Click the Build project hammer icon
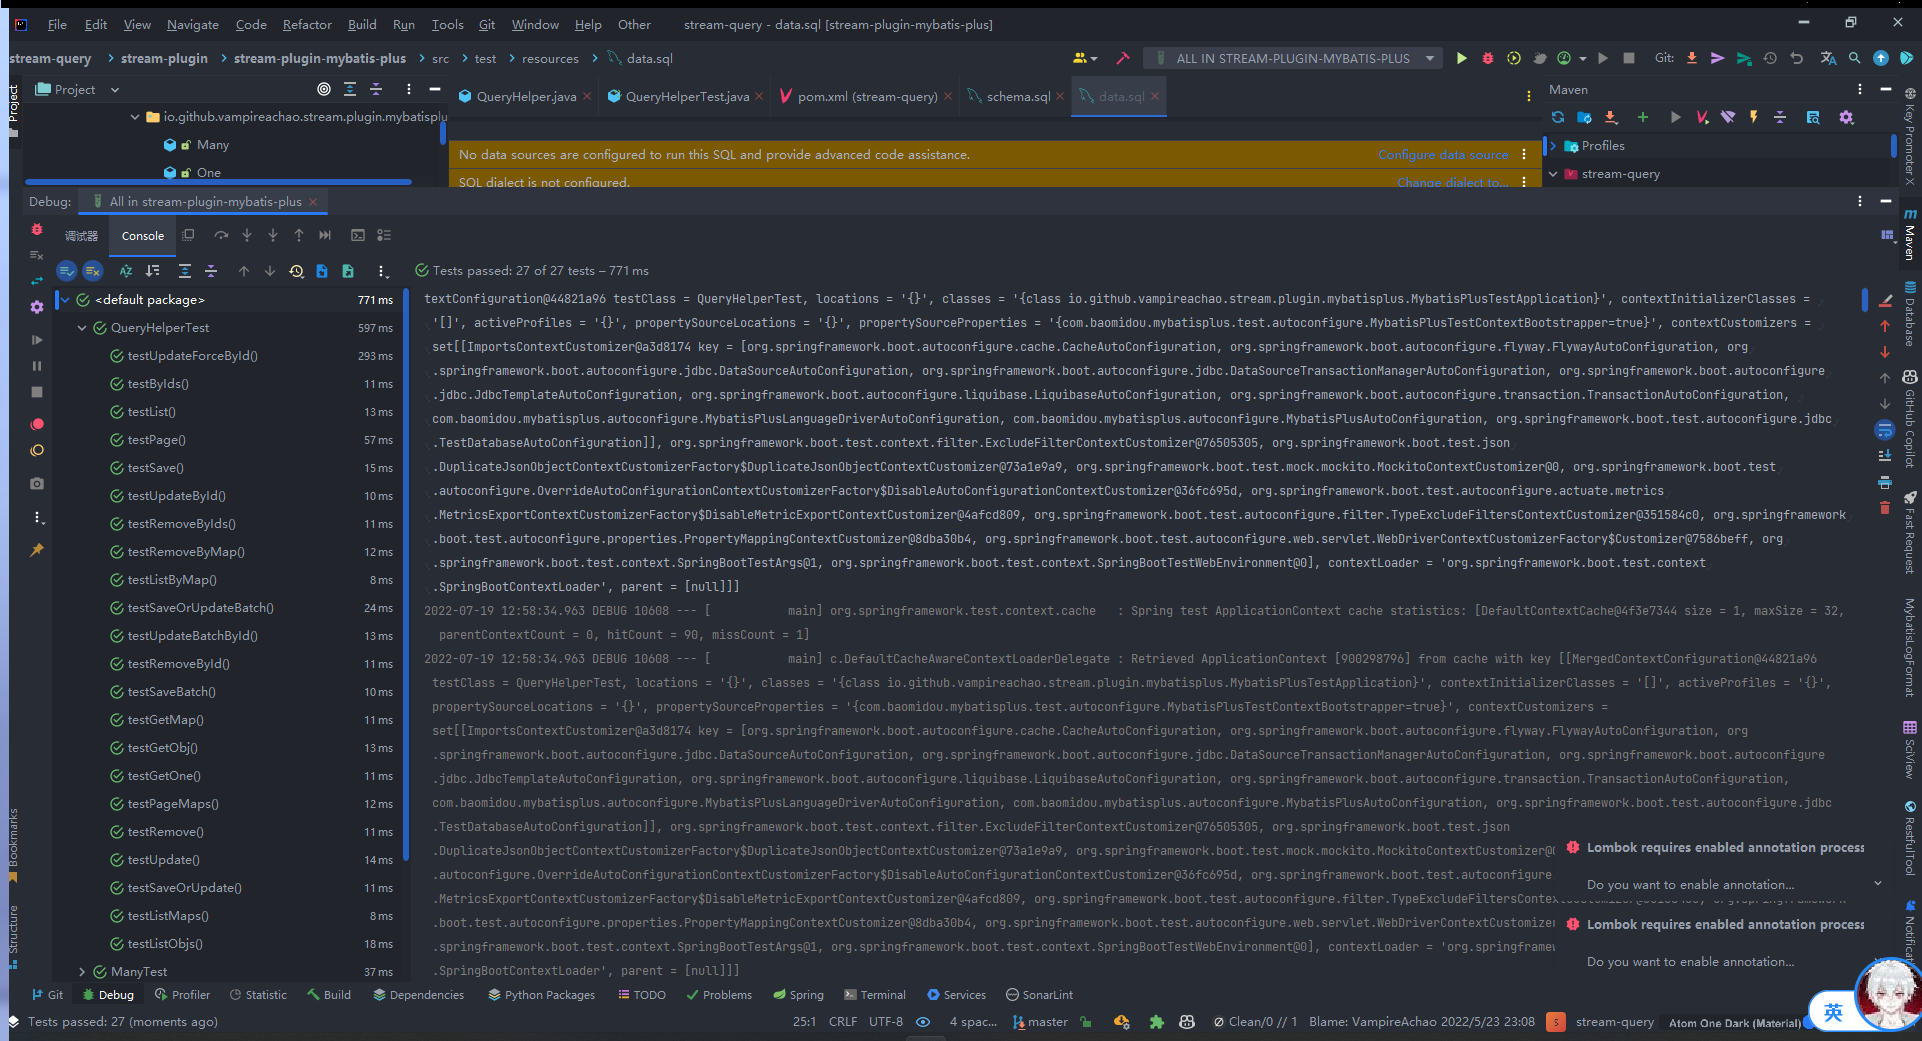 [1123, 58]
